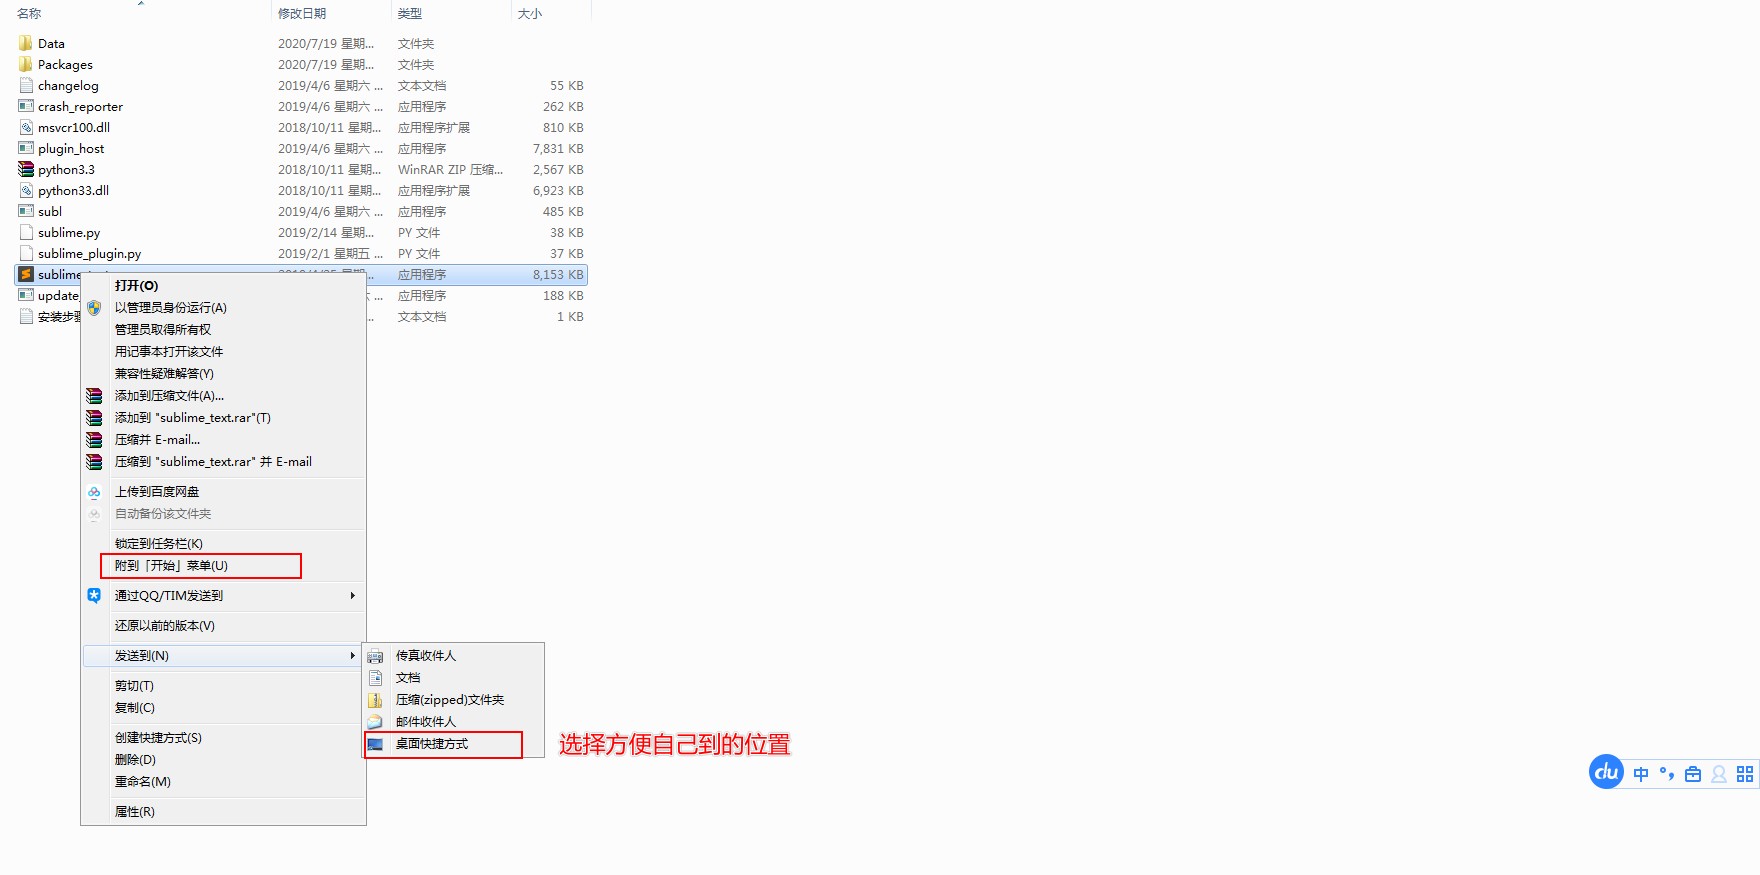Sort by the 修改日期 column header
Image resolution: width=1760 pixels, height=875 pixels.
[331, 13]
